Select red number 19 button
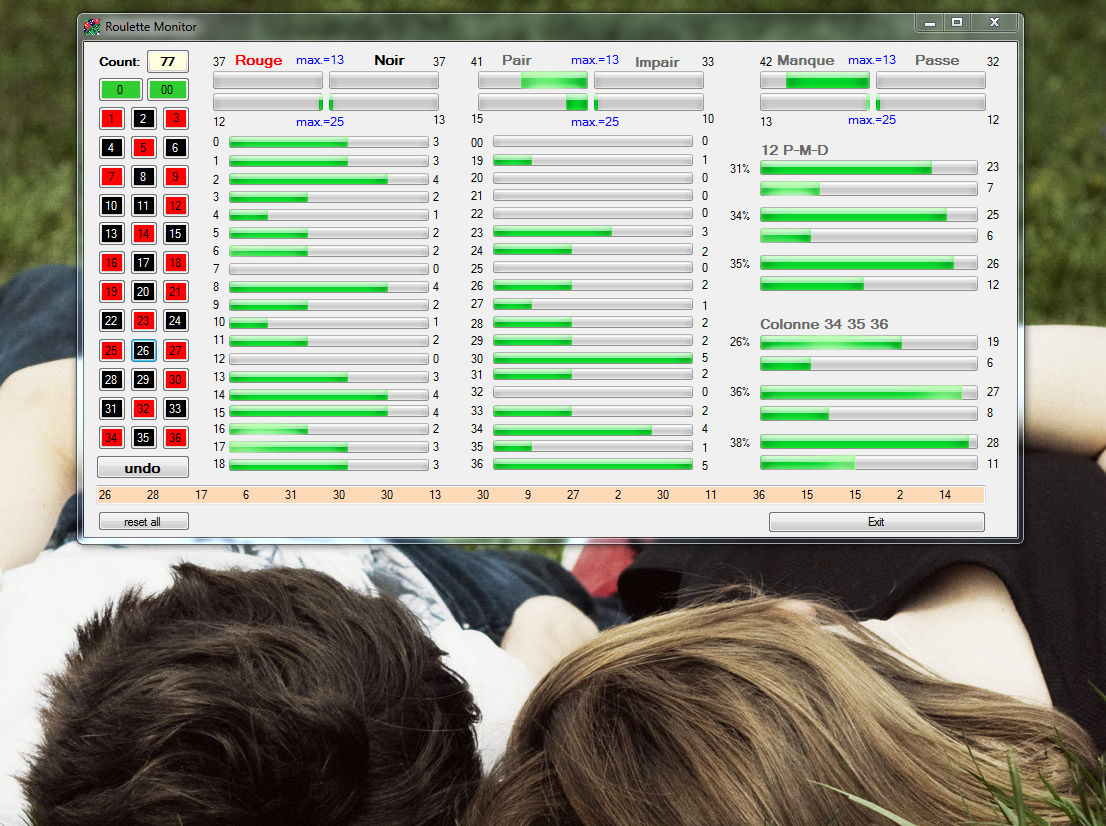1106x826 pixels. click(111, 291)
